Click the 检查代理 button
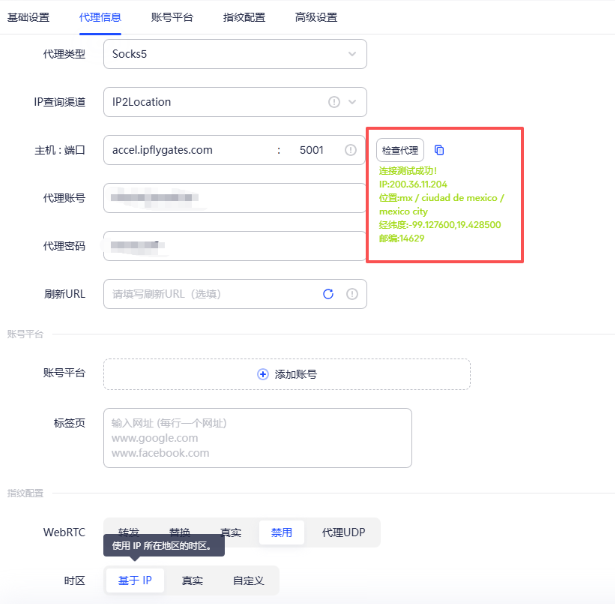The image size is (615, 604). click(400, 150)
